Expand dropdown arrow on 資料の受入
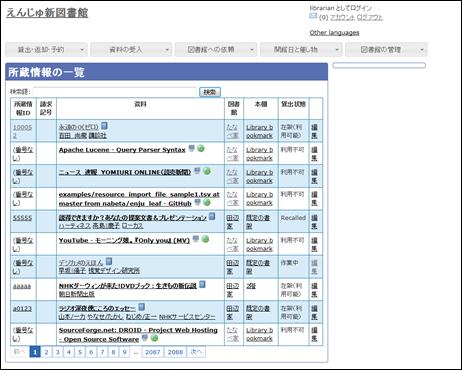The image size is (462, 370). [167, 50]
